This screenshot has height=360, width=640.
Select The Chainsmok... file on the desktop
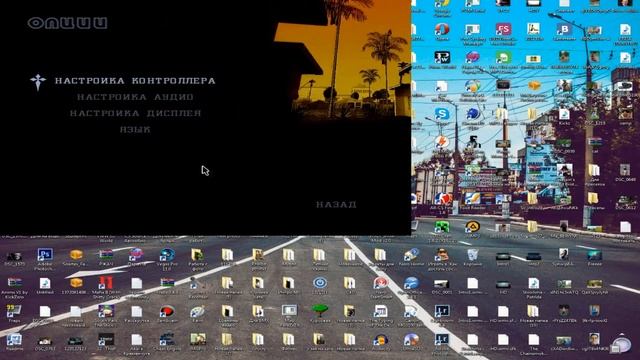(533, 343)
